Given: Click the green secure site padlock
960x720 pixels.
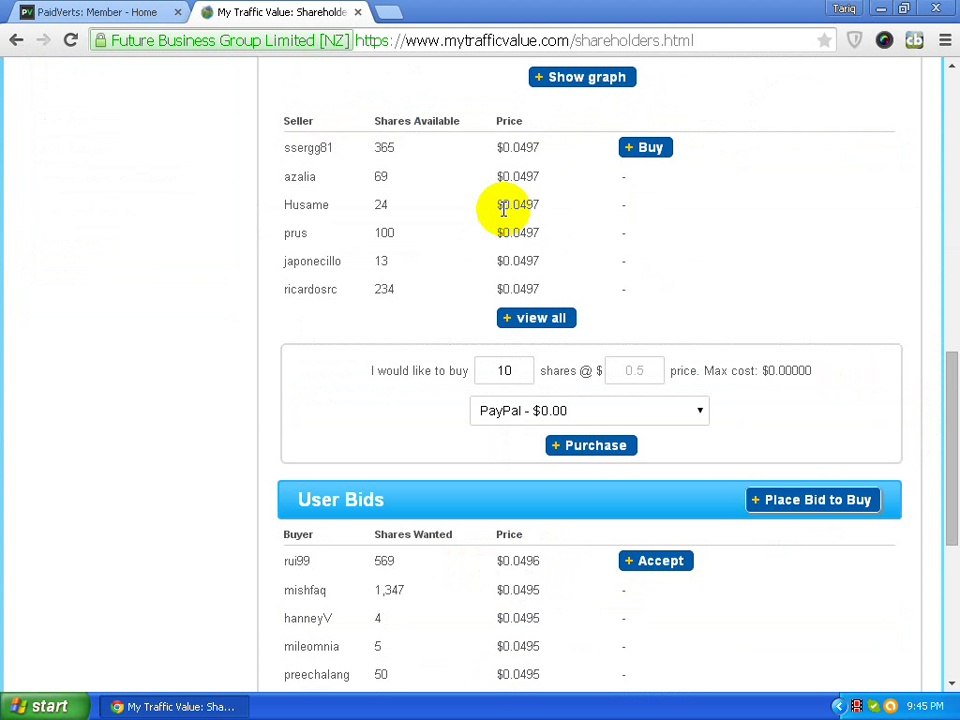Looking at the screenshot, I should point(100,40).
